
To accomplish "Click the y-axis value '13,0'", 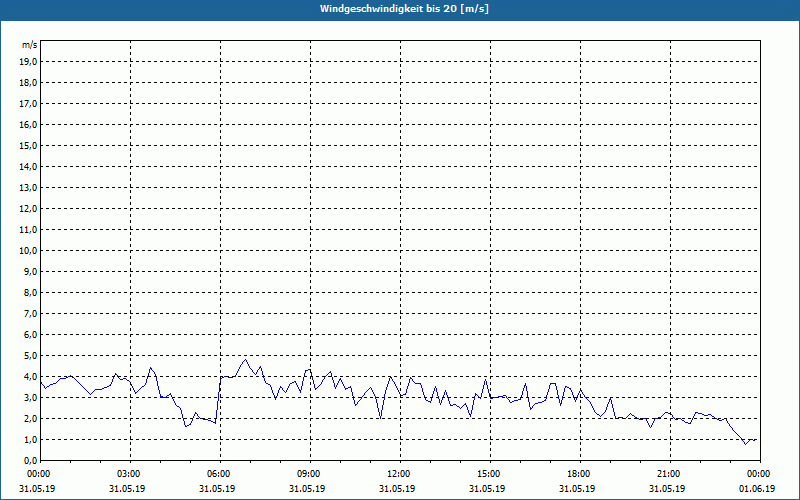I will click(28, 188).
